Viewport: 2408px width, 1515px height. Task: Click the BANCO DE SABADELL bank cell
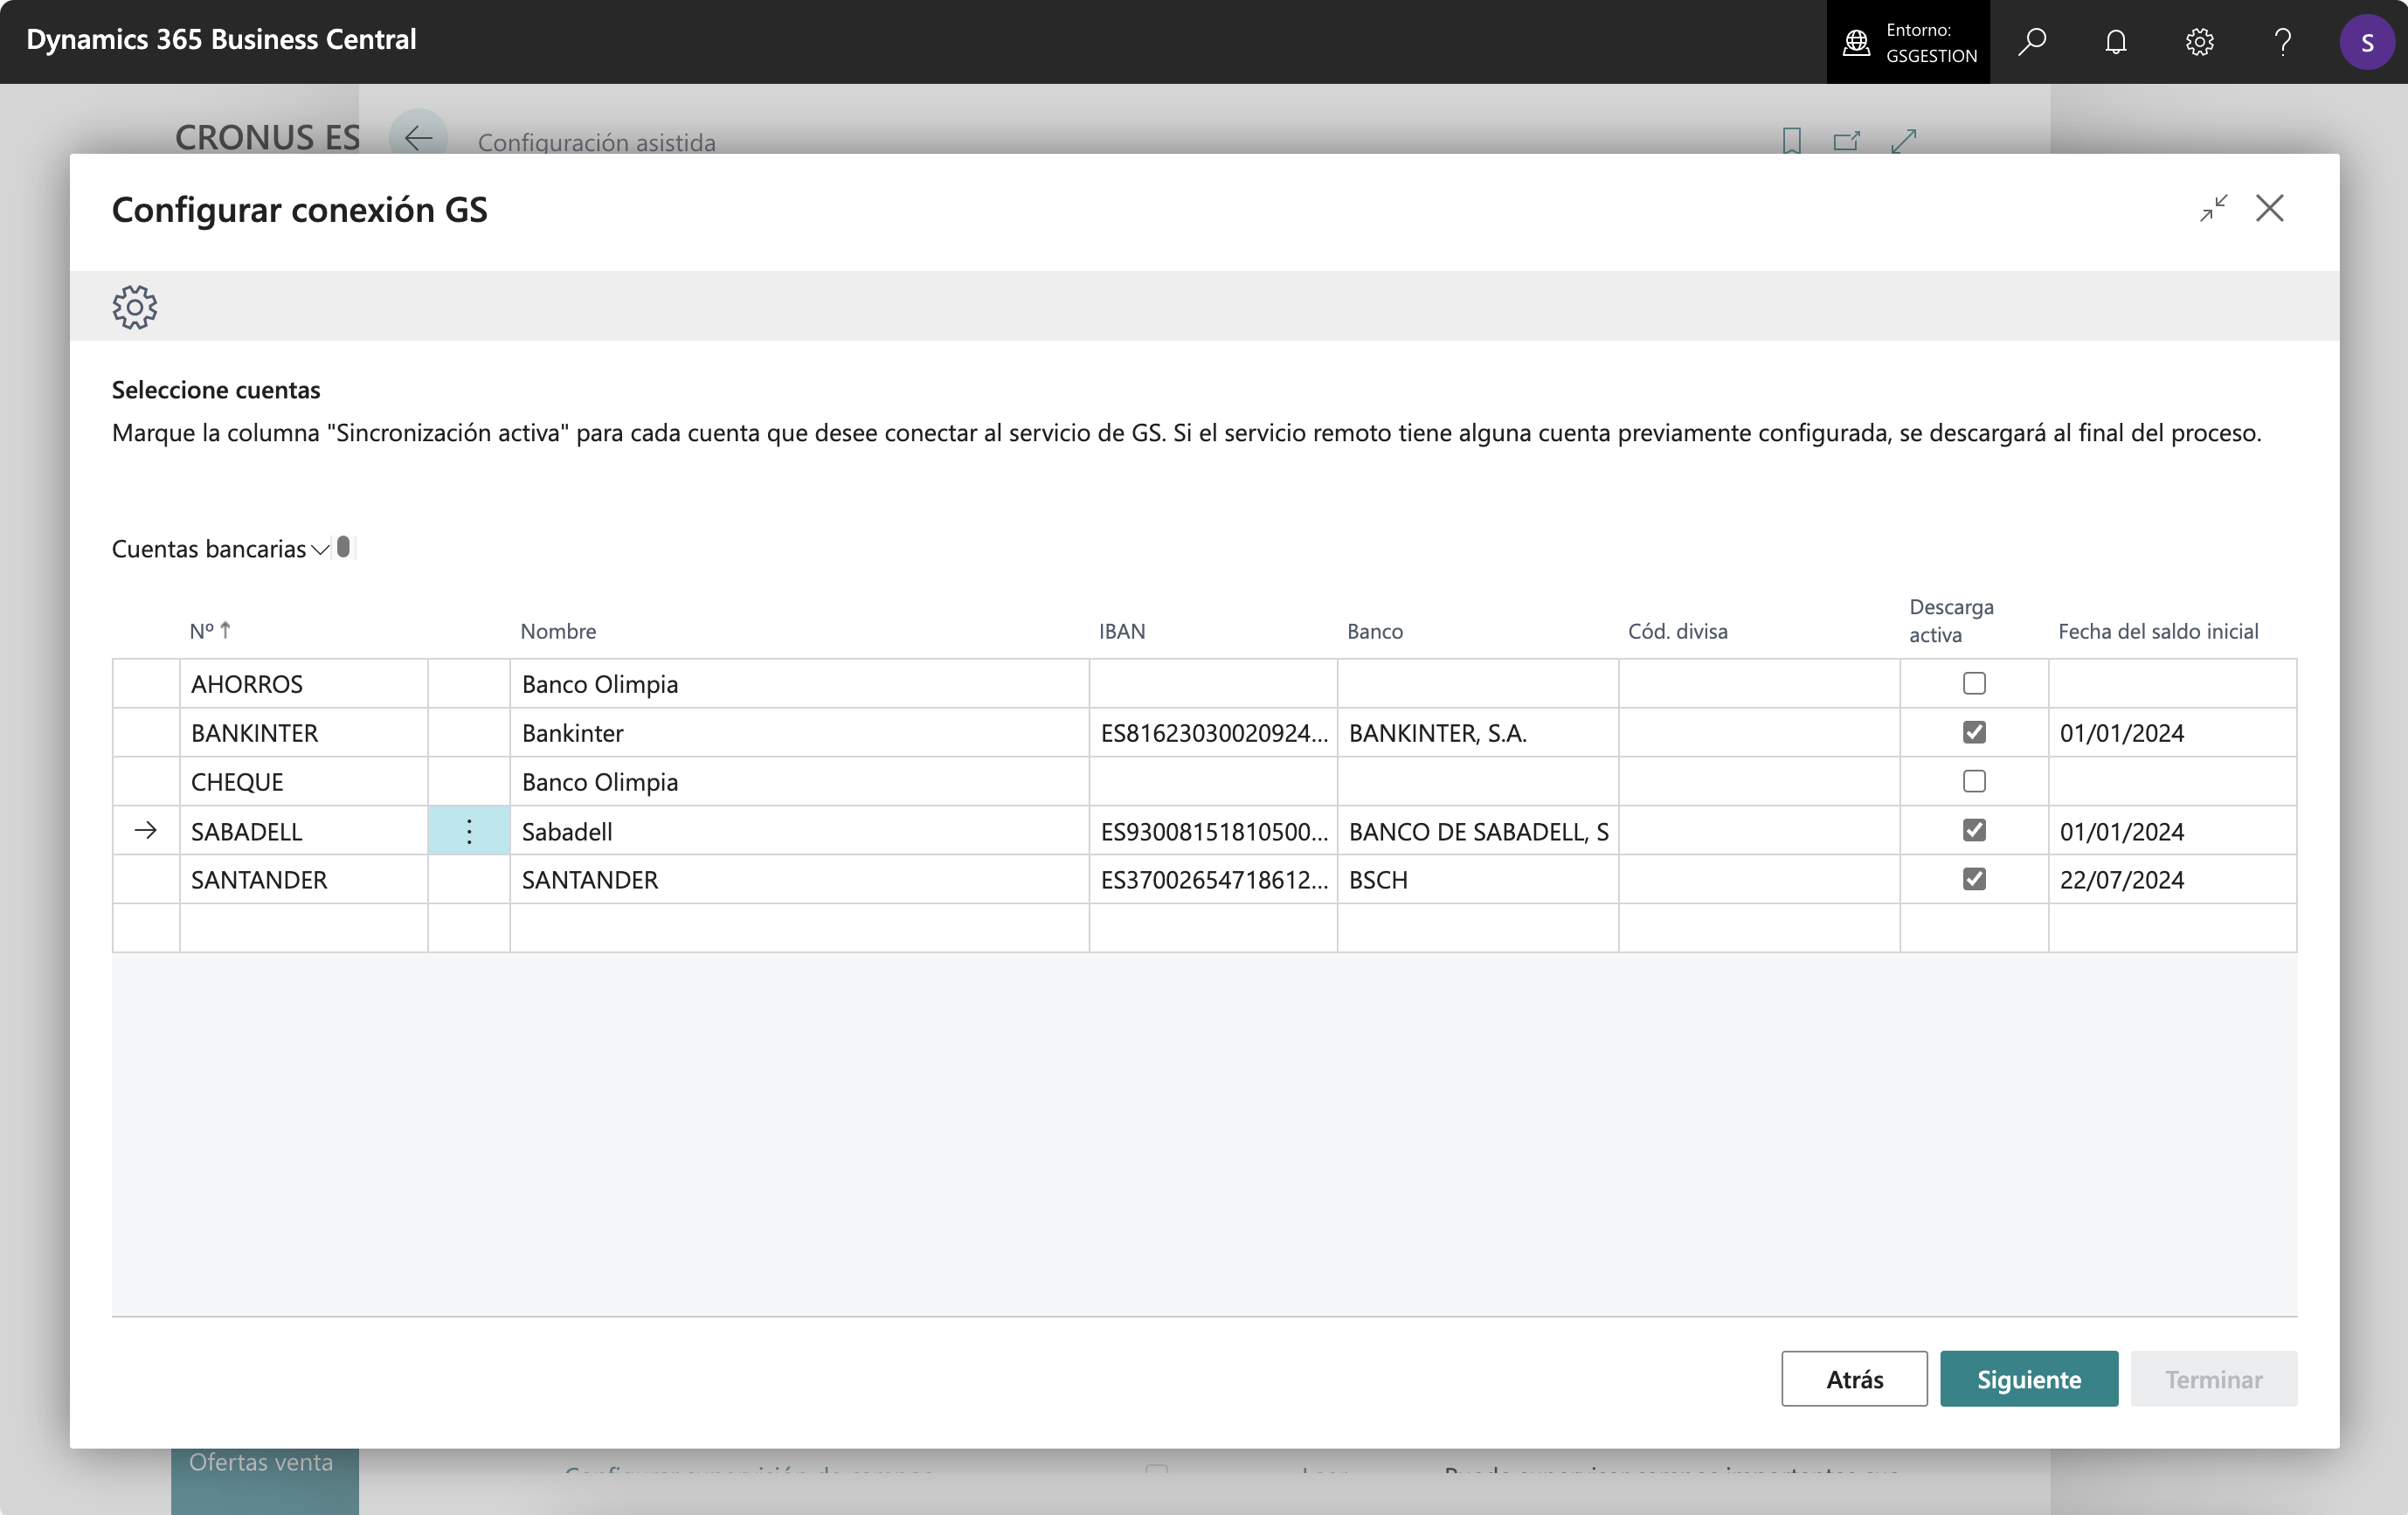pos(1478,831)
